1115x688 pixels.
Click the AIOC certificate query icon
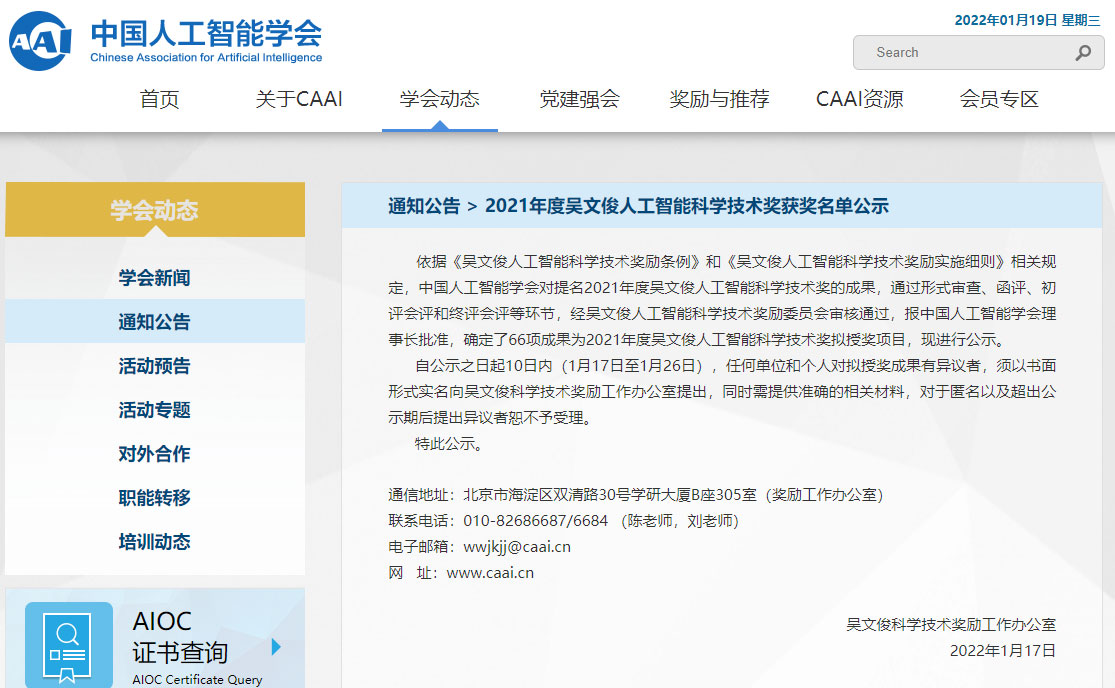point(68,645)
